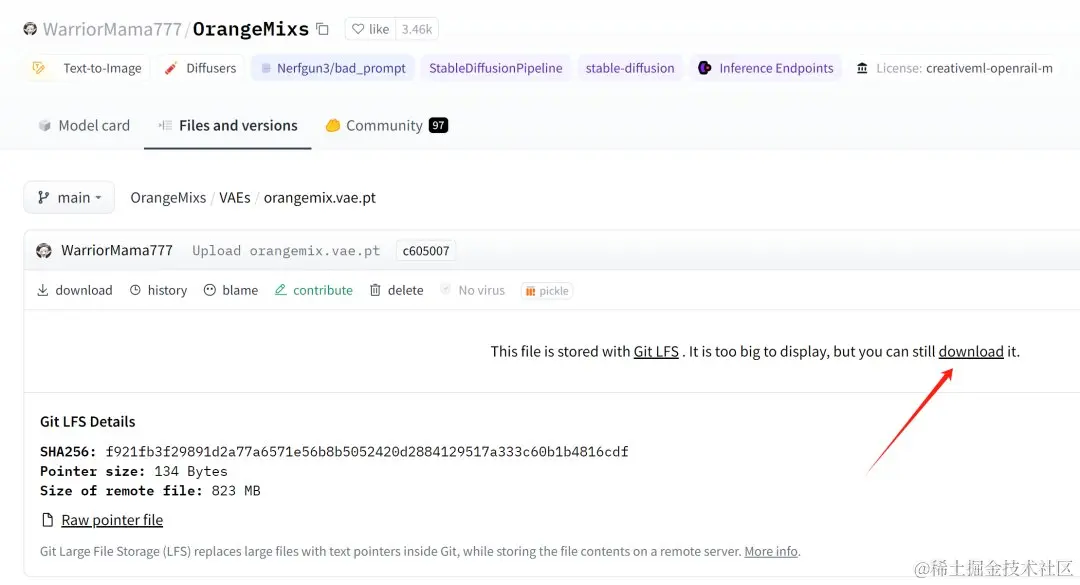1080x585 pixels.
Task: Click the dataset icon beside Nerfgun3/bad_prompt
Action: [x=265, y=68]
